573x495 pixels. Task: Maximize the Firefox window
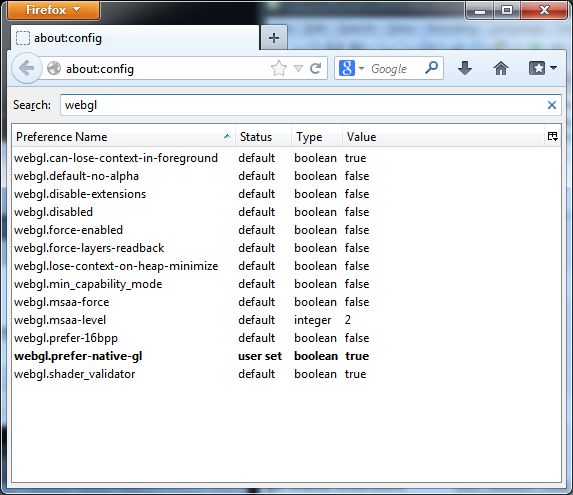tap(507, 10)
